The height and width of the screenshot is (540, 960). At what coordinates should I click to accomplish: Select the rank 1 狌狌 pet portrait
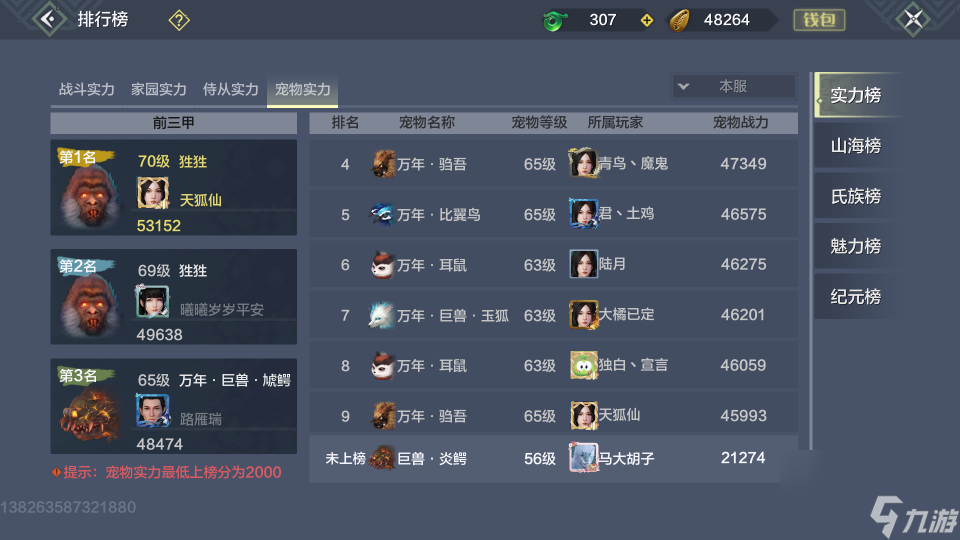[x=91, y=195]
